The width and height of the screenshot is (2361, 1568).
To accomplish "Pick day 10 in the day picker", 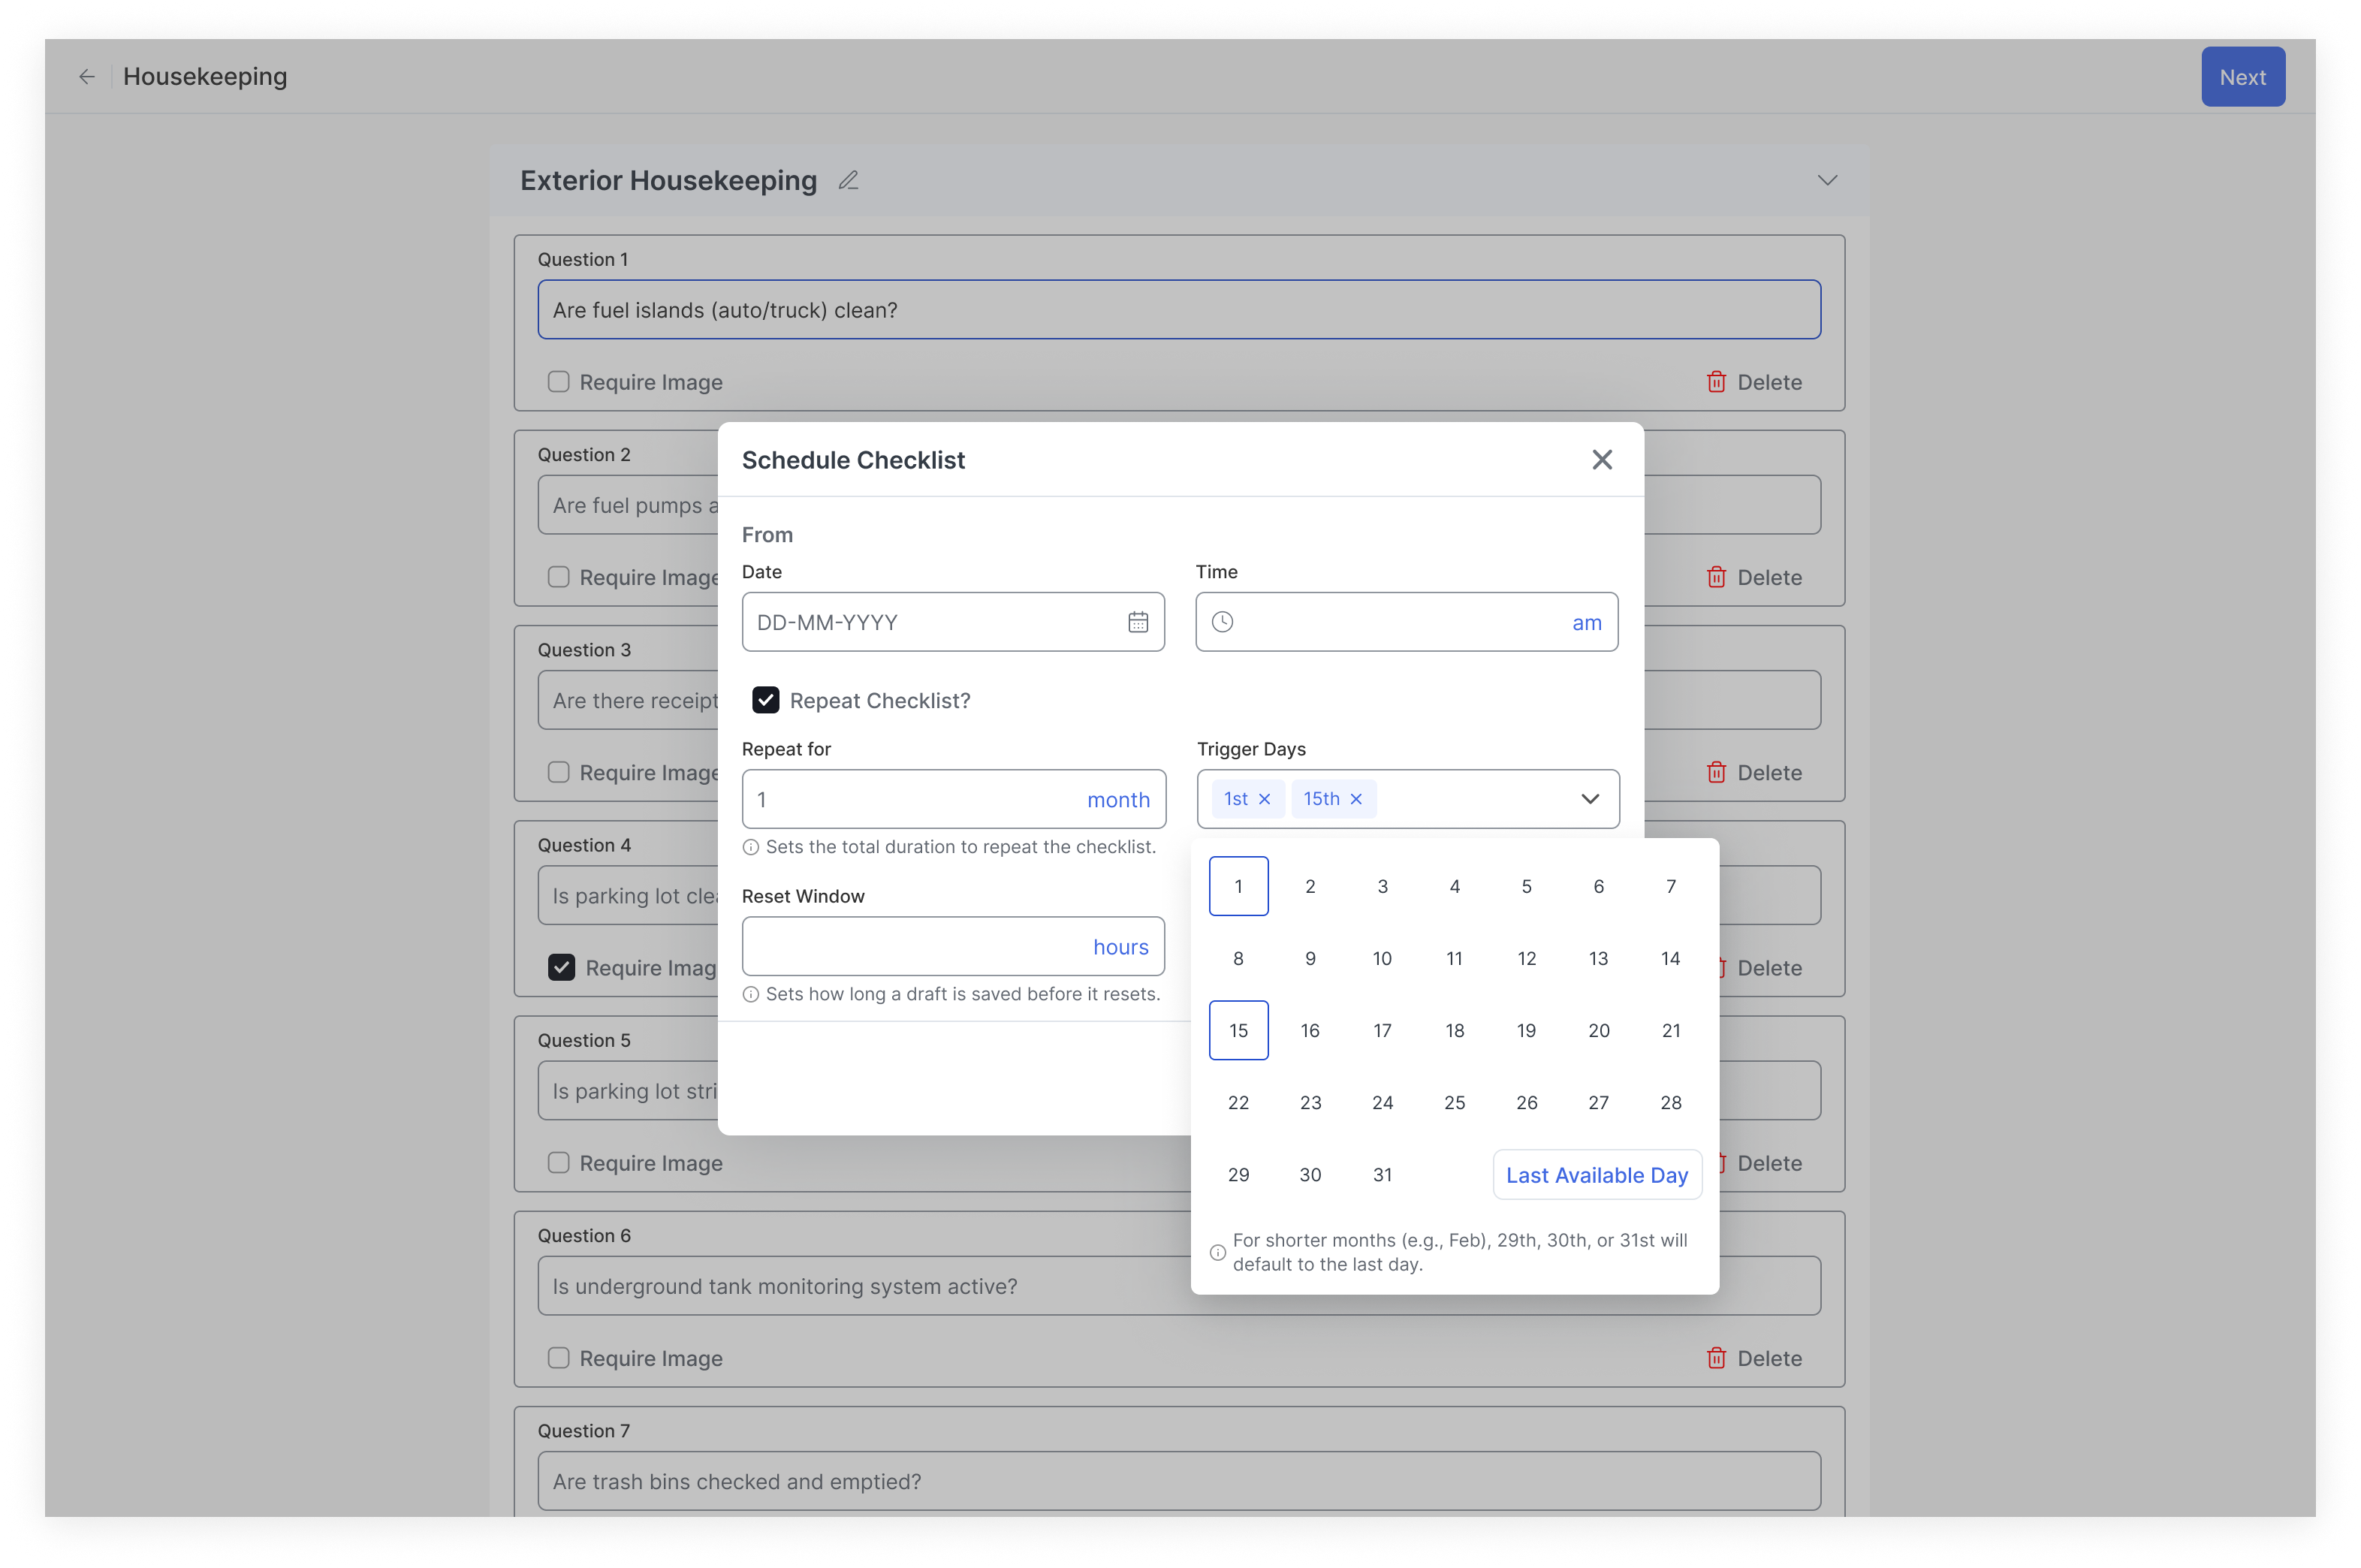I will coord(1382,958).
